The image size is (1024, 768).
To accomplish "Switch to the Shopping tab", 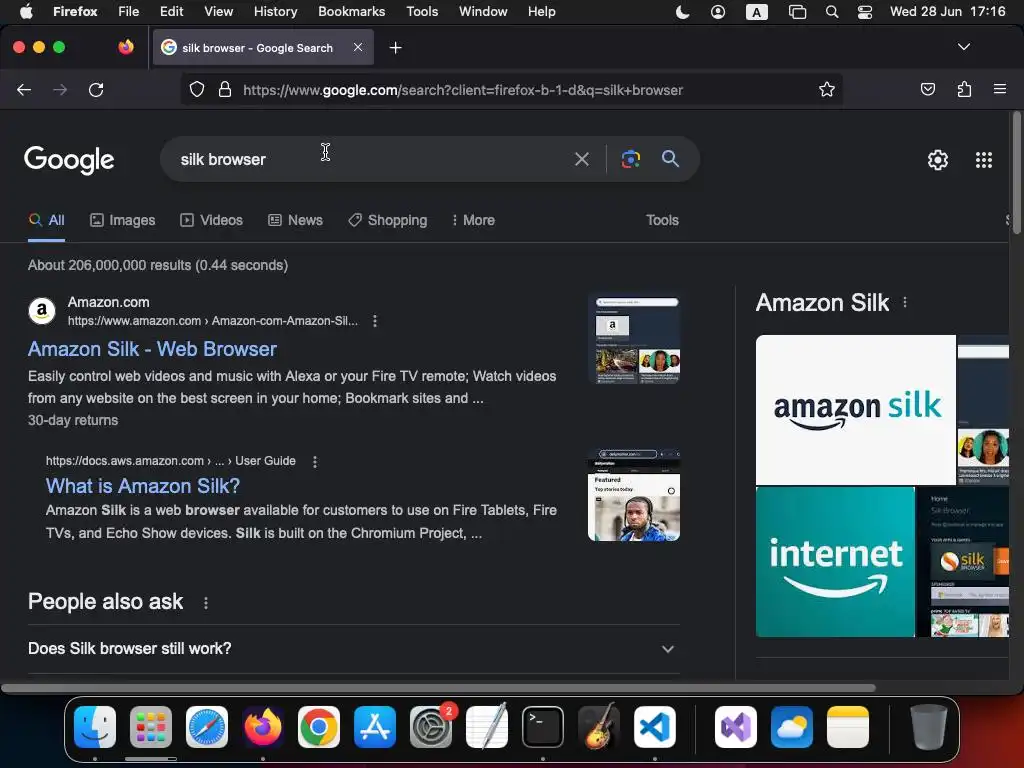I will point(388,220).
